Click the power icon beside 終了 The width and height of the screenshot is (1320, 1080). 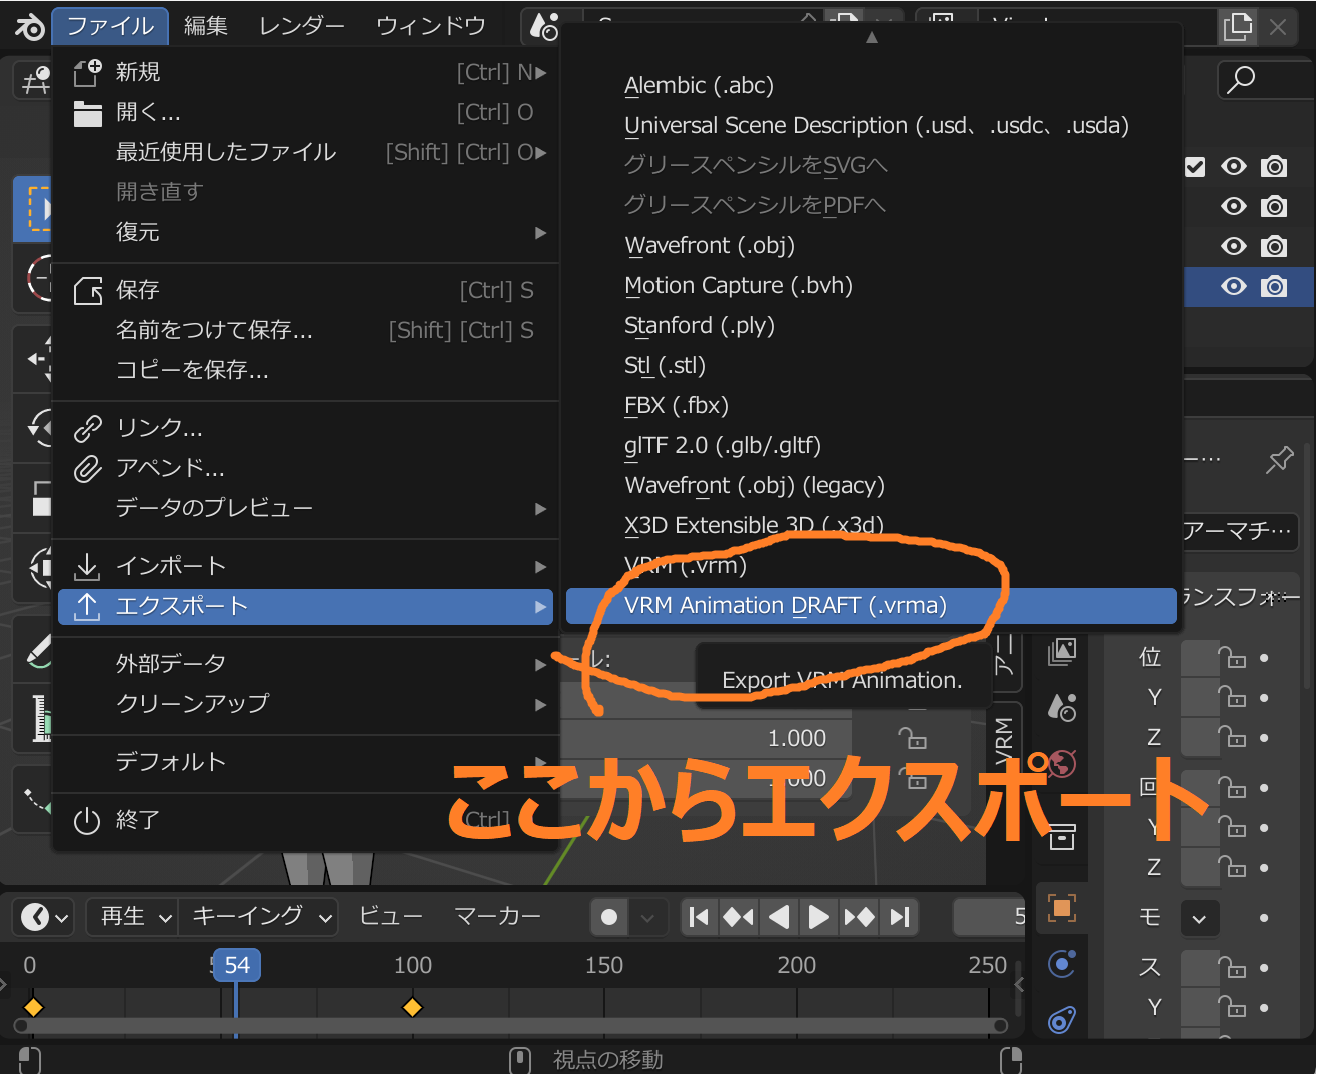click(x=88, y=821)
